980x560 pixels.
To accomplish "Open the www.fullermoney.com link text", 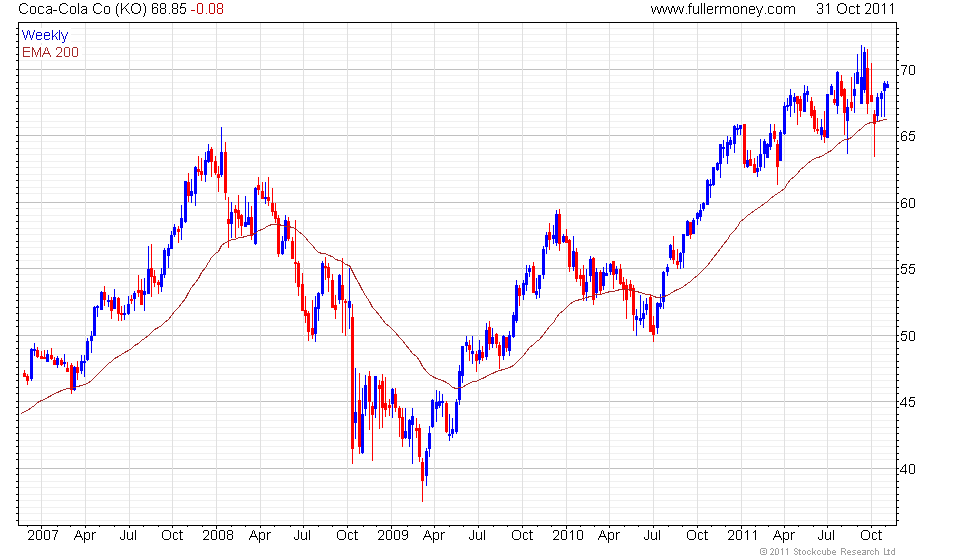I will (x=722, y=9).
